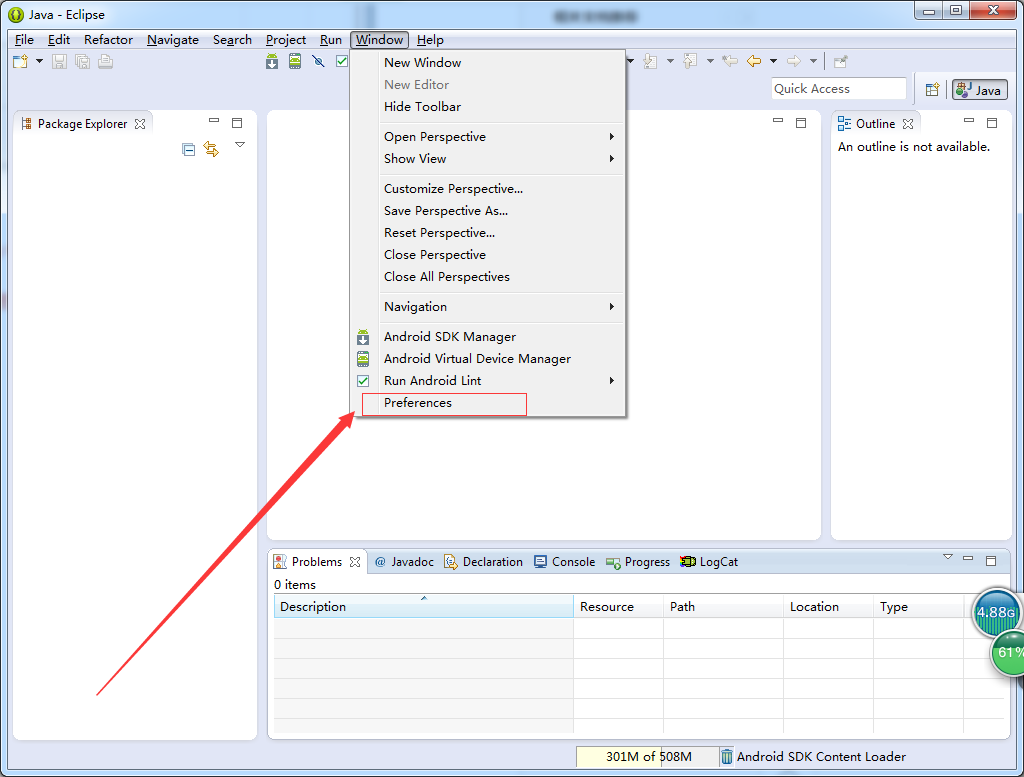The image size is (1024, 777).
Task: Open the New wizard dropdown arrow
Action: click(x=39, y=61)
